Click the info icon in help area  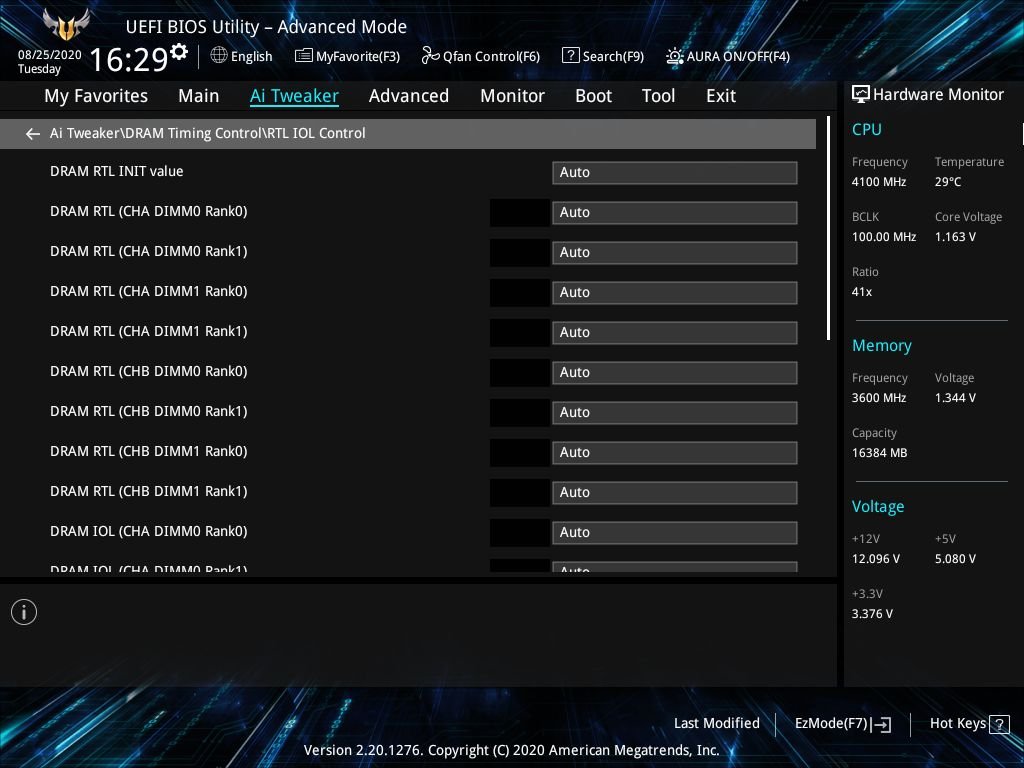pyautogui.click(x=24, y=612)
